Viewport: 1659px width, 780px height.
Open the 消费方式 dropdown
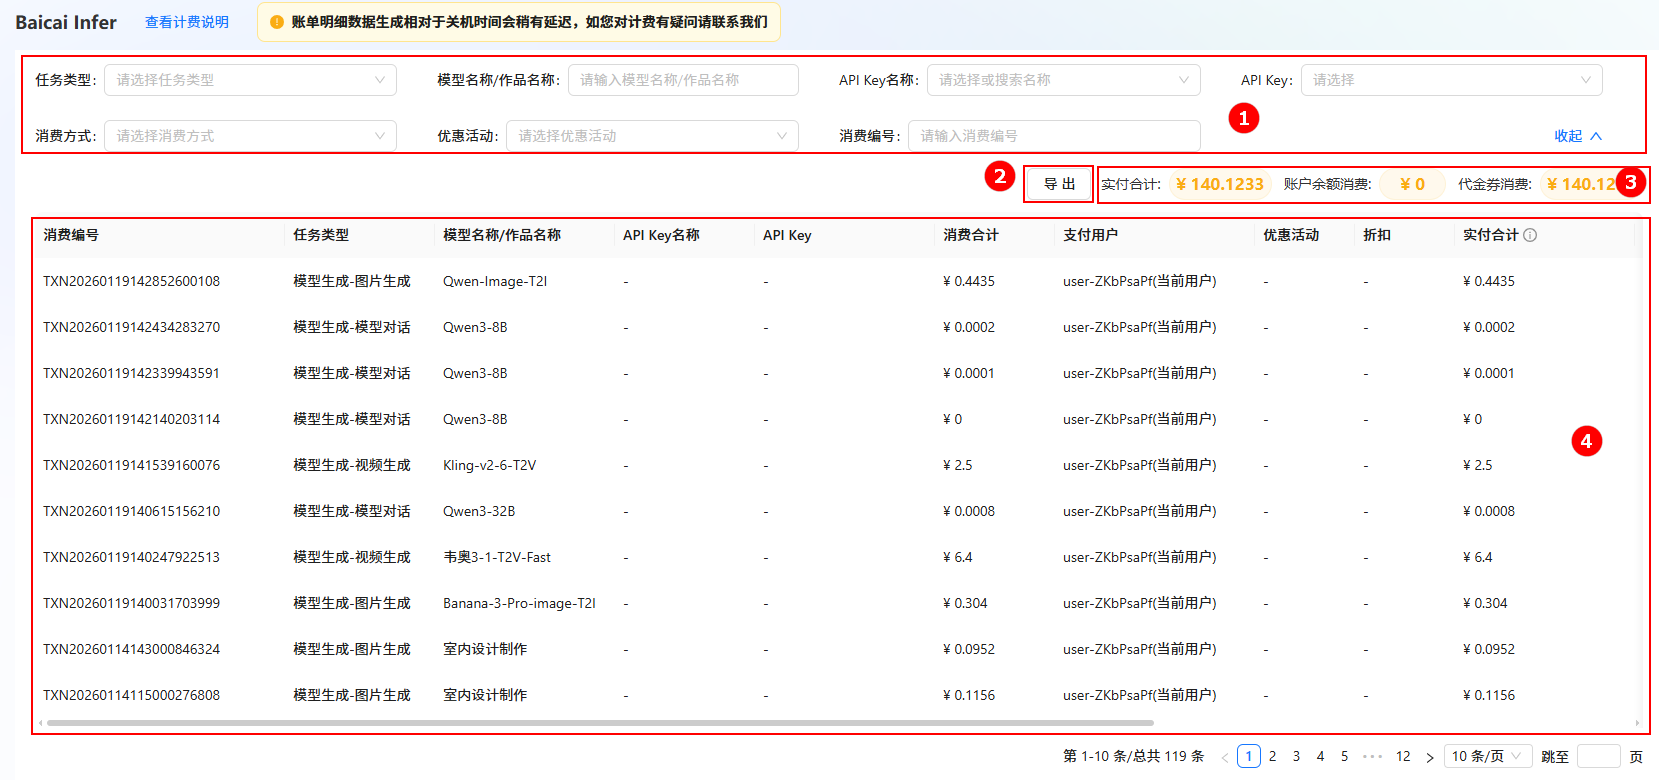(x=251, y=136)
